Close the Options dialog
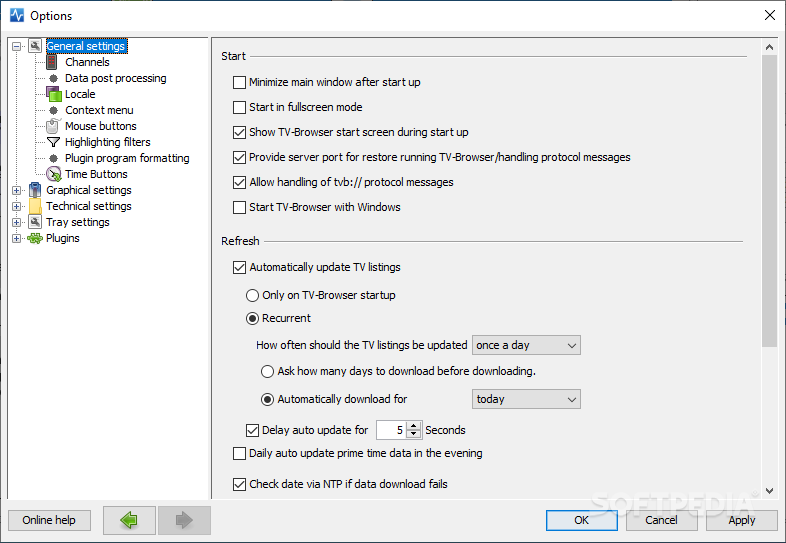 tap(770, 15)
